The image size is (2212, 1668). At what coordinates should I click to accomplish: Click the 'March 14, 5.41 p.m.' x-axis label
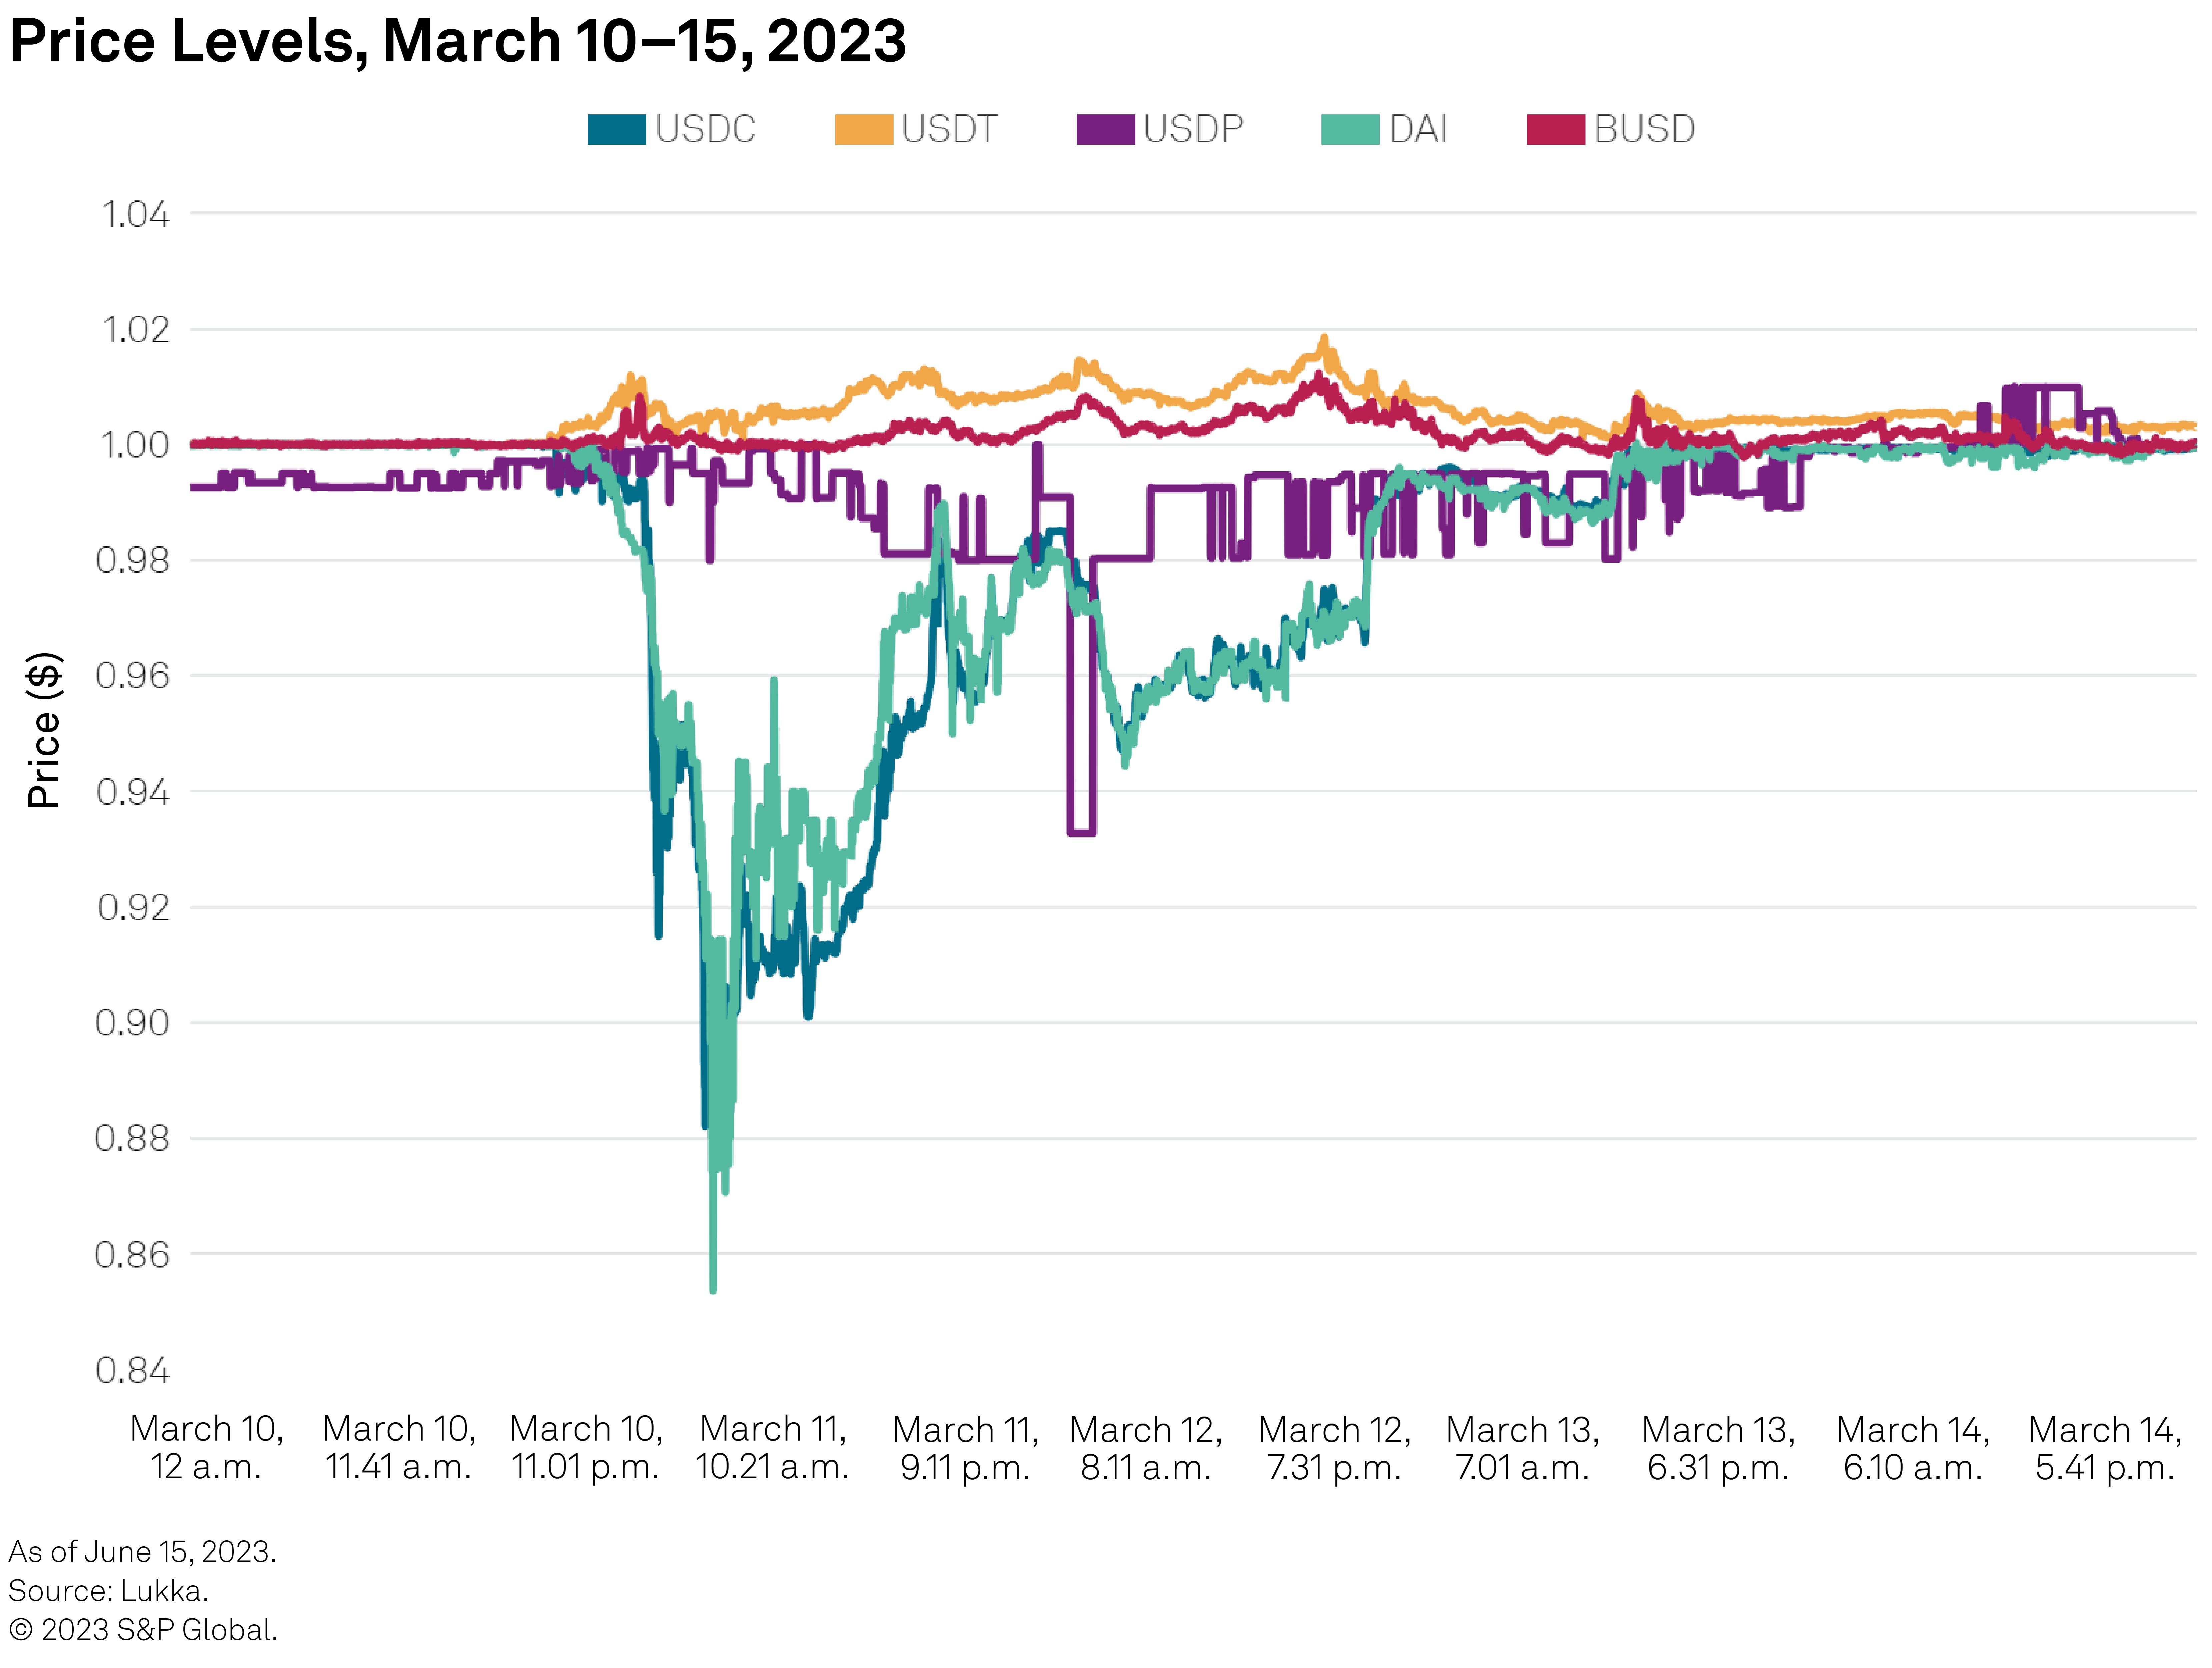2105,1448
